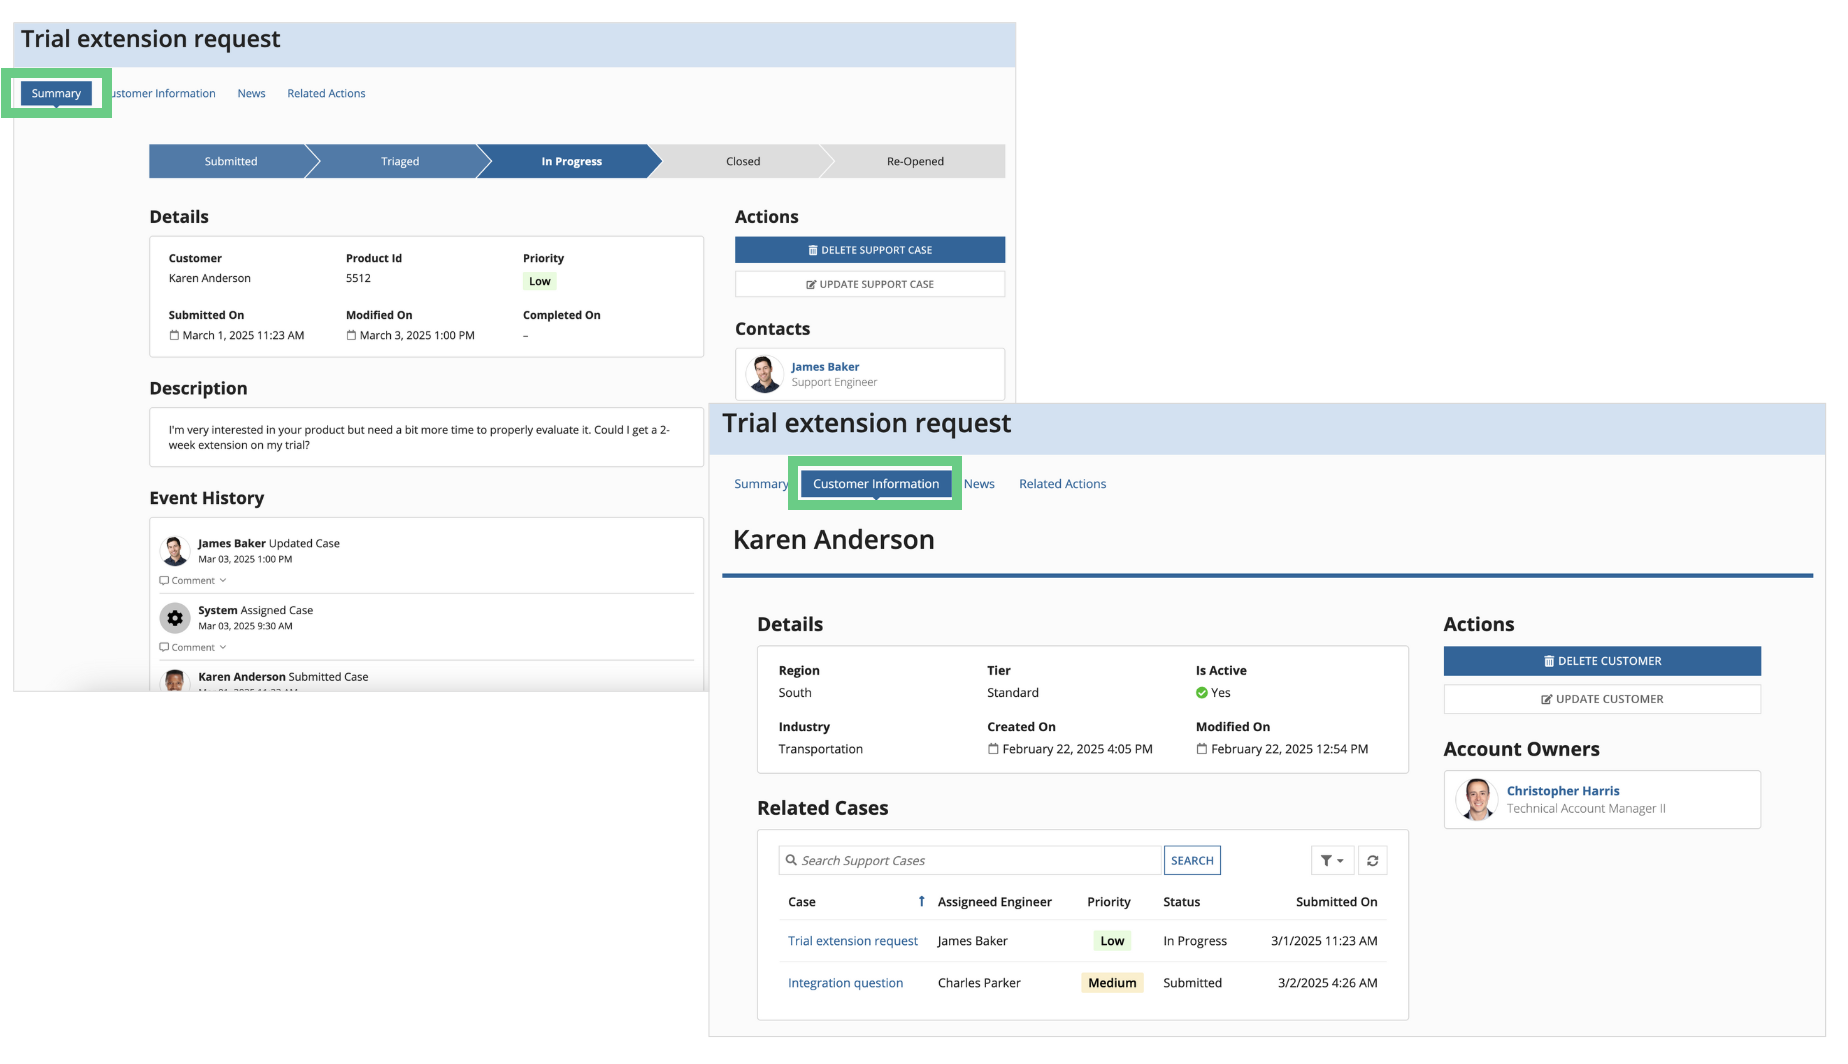Click Triaged milestone stage
Screen dimensions: 1848x1064
coord(400,161)
